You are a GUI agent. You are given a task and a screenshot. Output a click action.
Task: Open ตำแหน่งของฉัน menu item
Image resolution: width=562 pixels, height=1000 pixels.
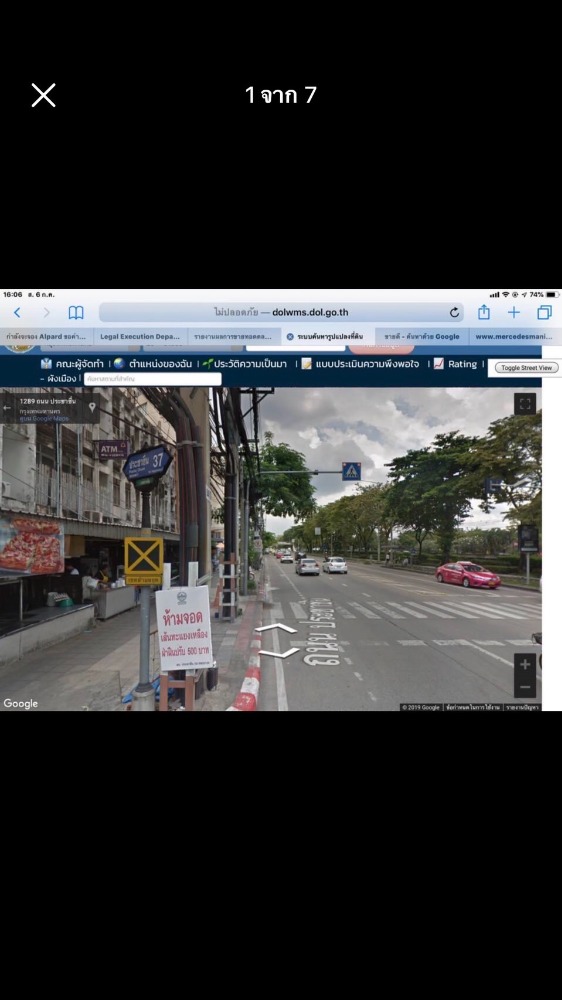(x=153, y=364)
